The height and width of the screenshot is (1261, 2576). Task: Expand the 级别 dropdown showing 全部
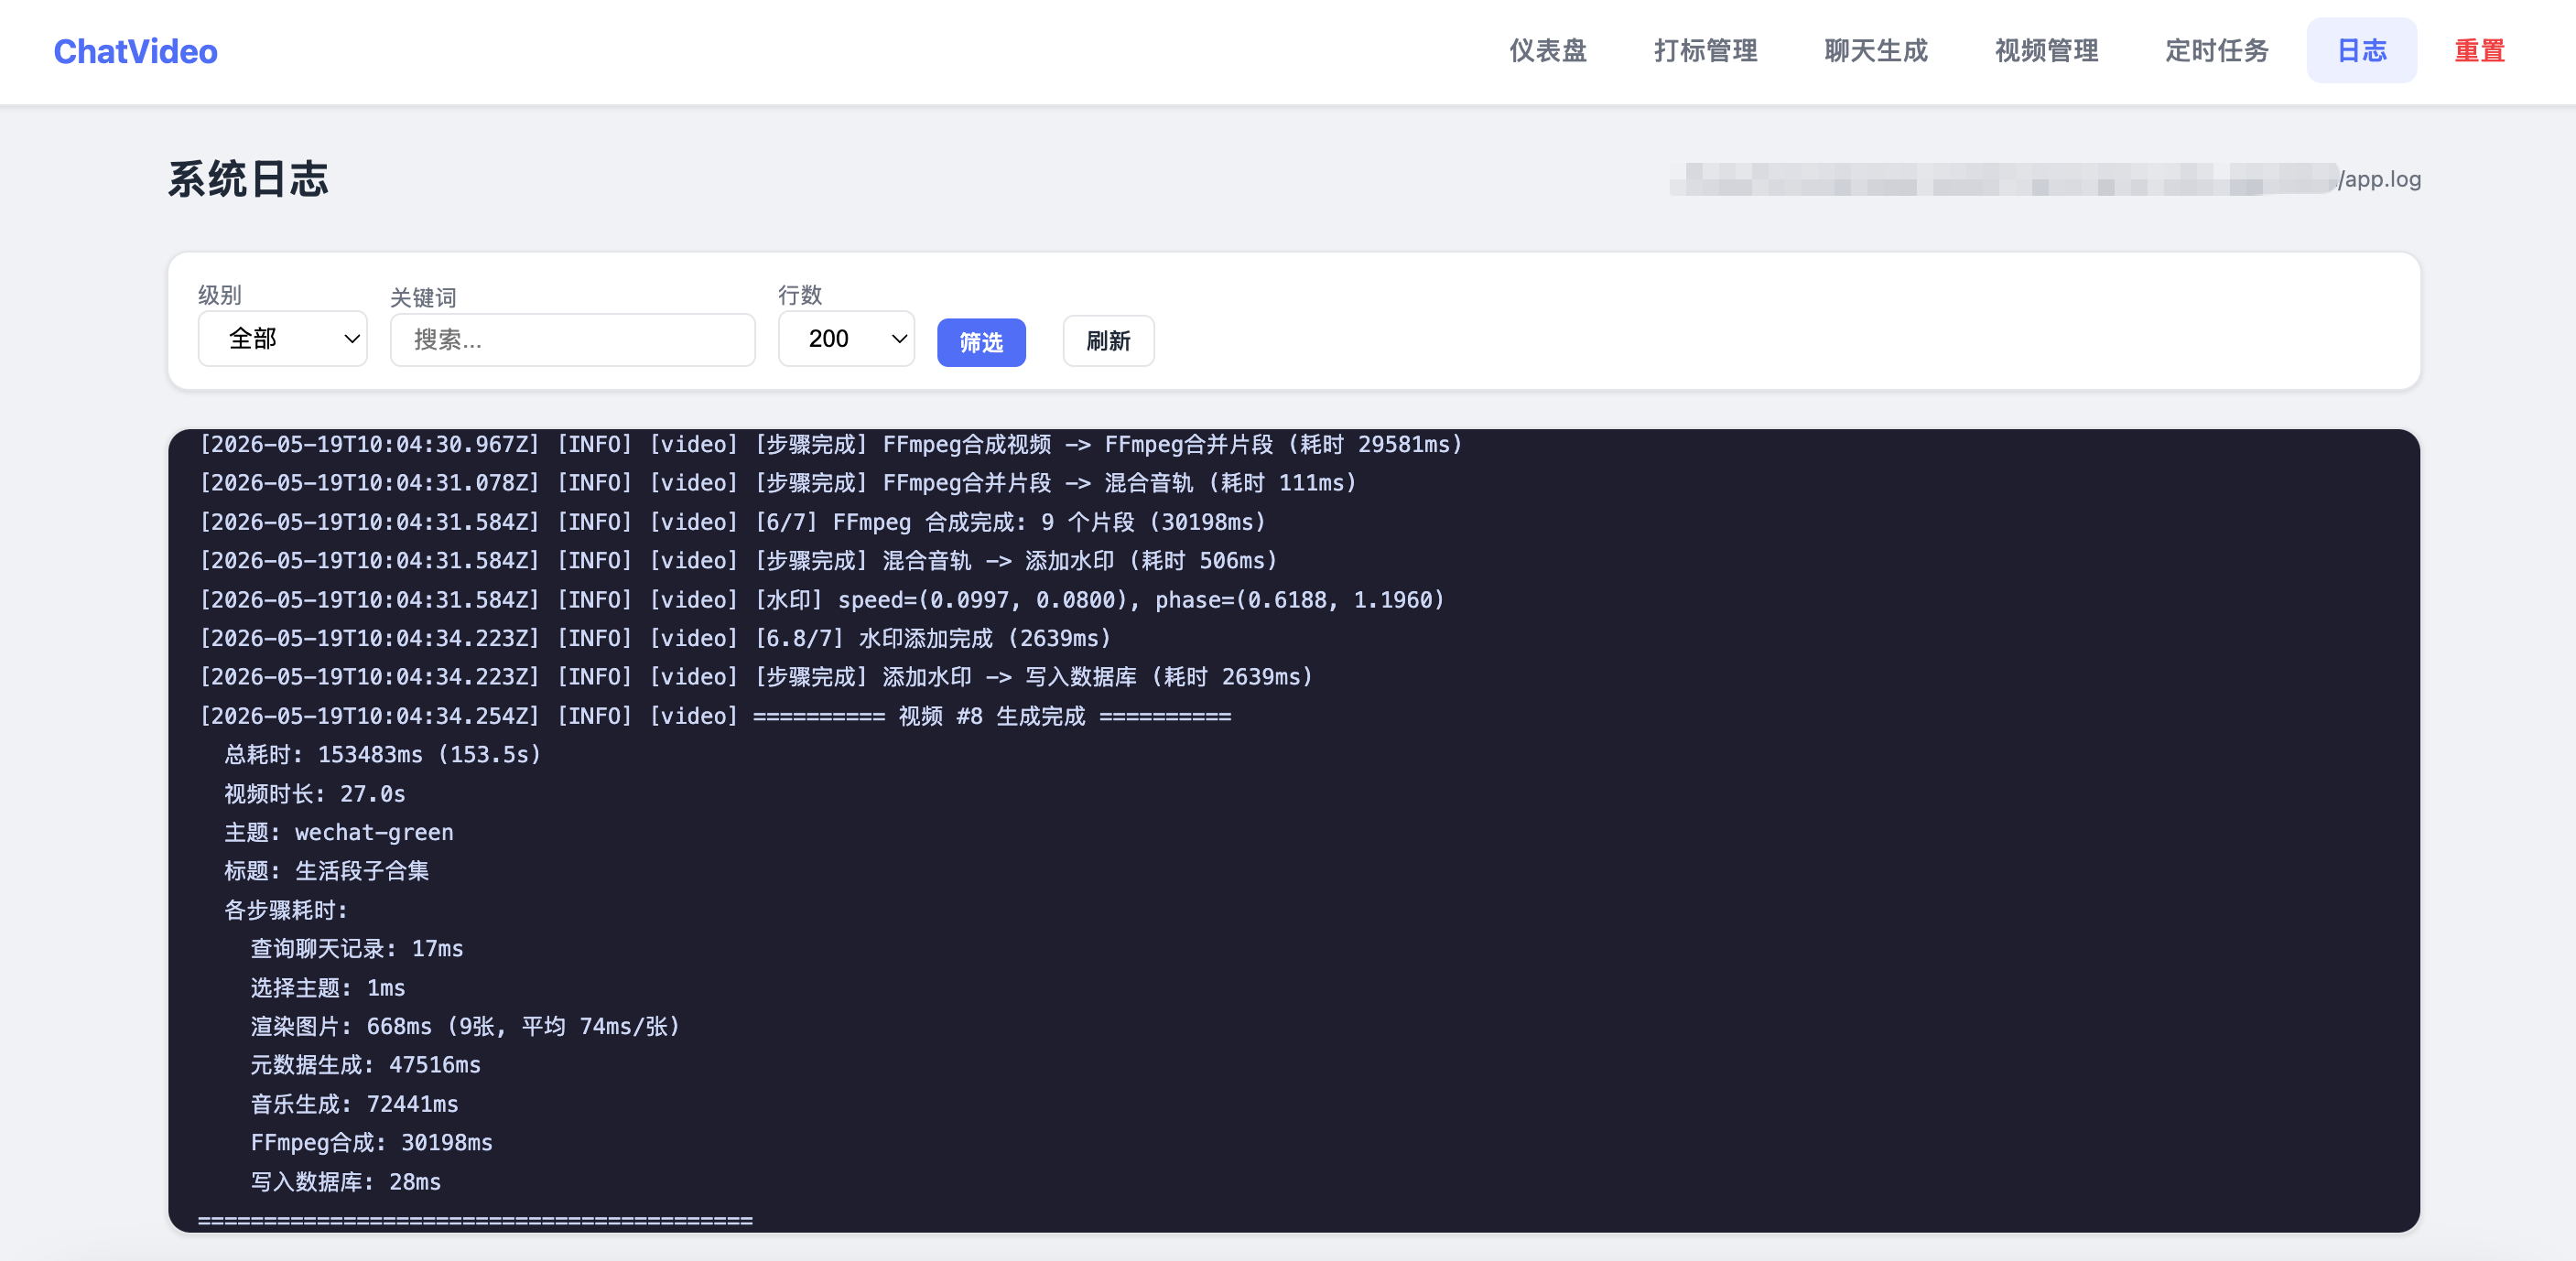[282, 339]
